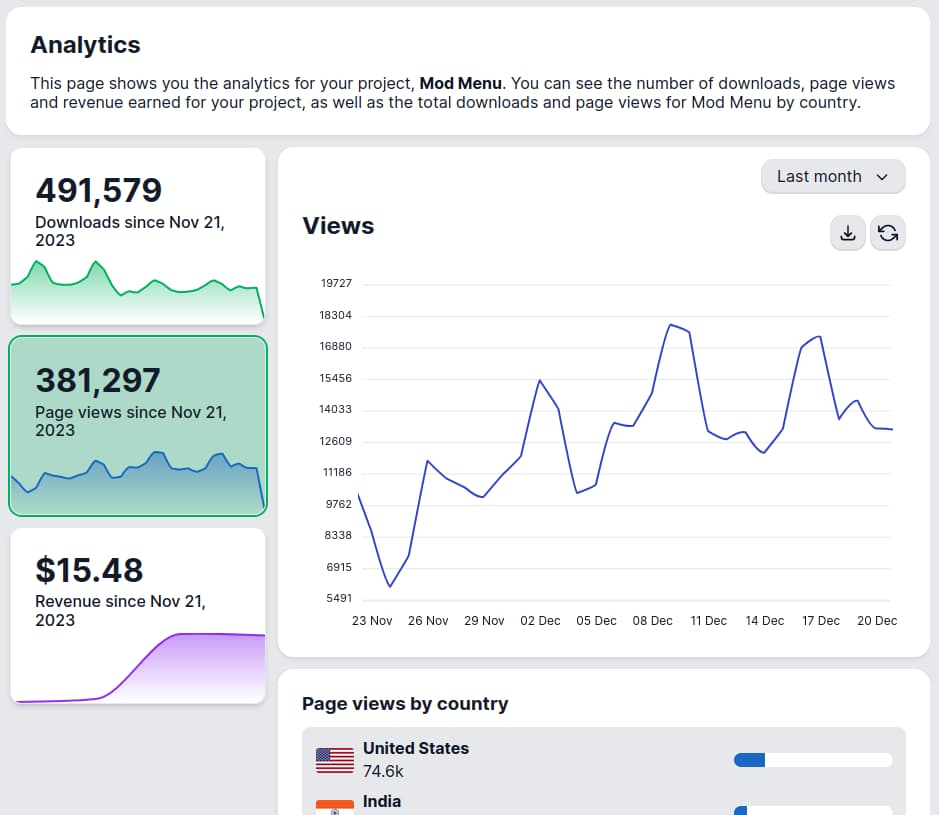Open the Last month time range dropdown
939x815 pixels.
pyautogui.click(x=832, y=176)
